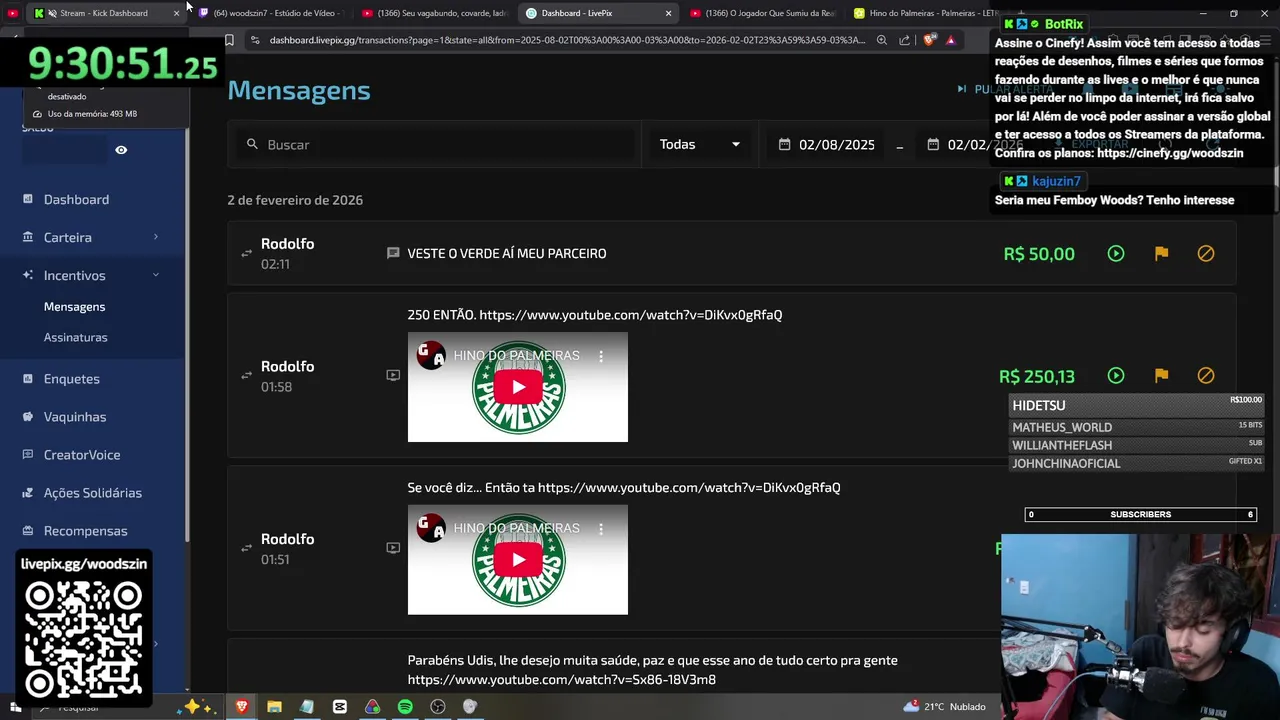The height and width of the screenshot is (720, 1280).
Task: Select Mensagens submenu item
Action: click(x=74, y=307)
